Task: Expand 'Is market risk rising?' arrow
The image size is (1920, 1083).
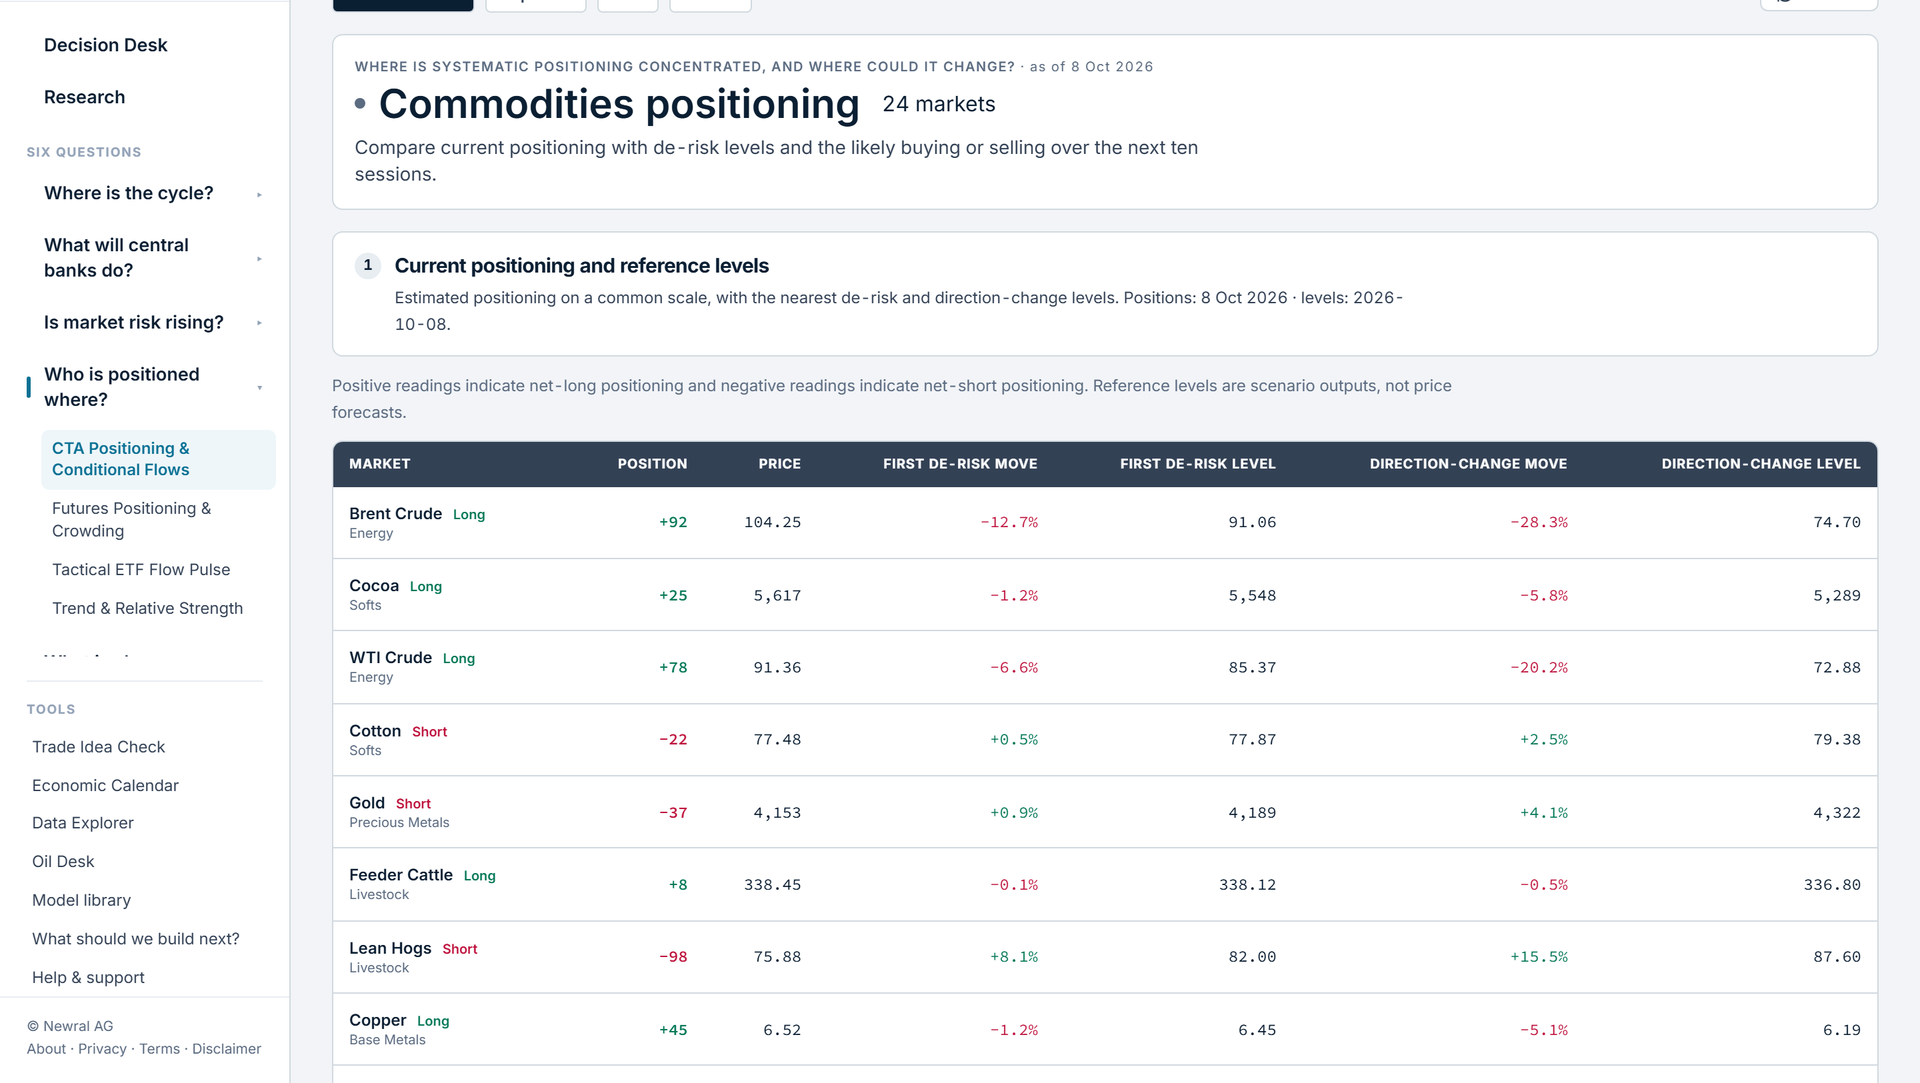Action: point(259,323)
